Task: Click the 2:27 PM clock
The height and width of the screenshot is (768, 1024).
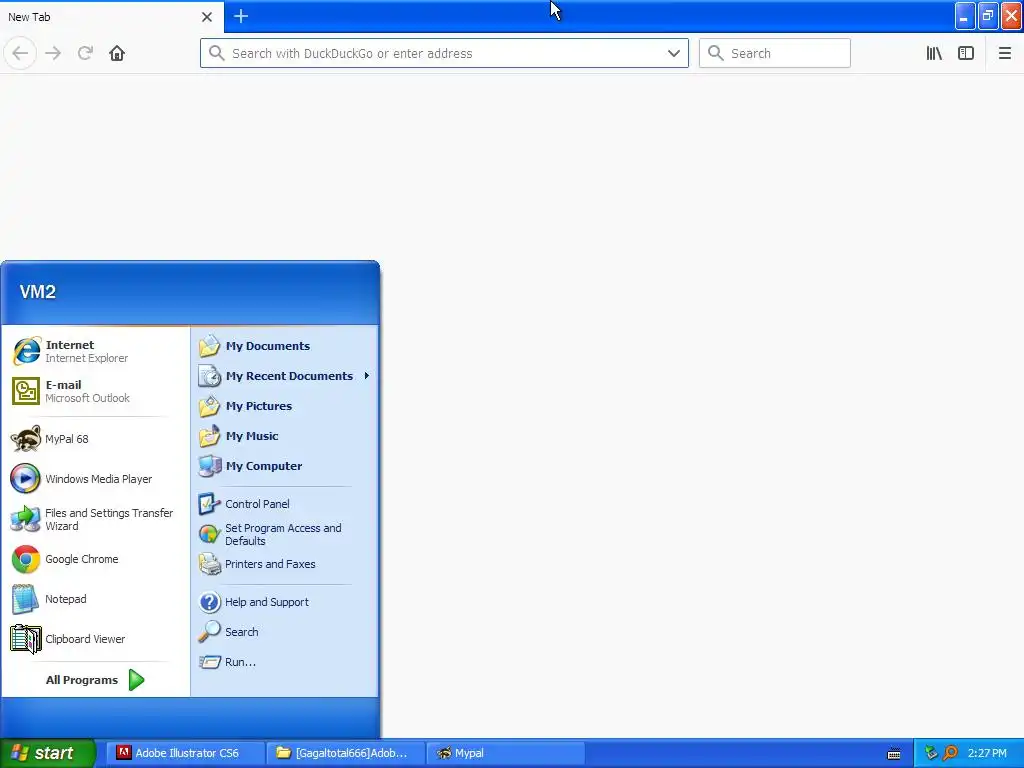Action: [x=987, y=753]
